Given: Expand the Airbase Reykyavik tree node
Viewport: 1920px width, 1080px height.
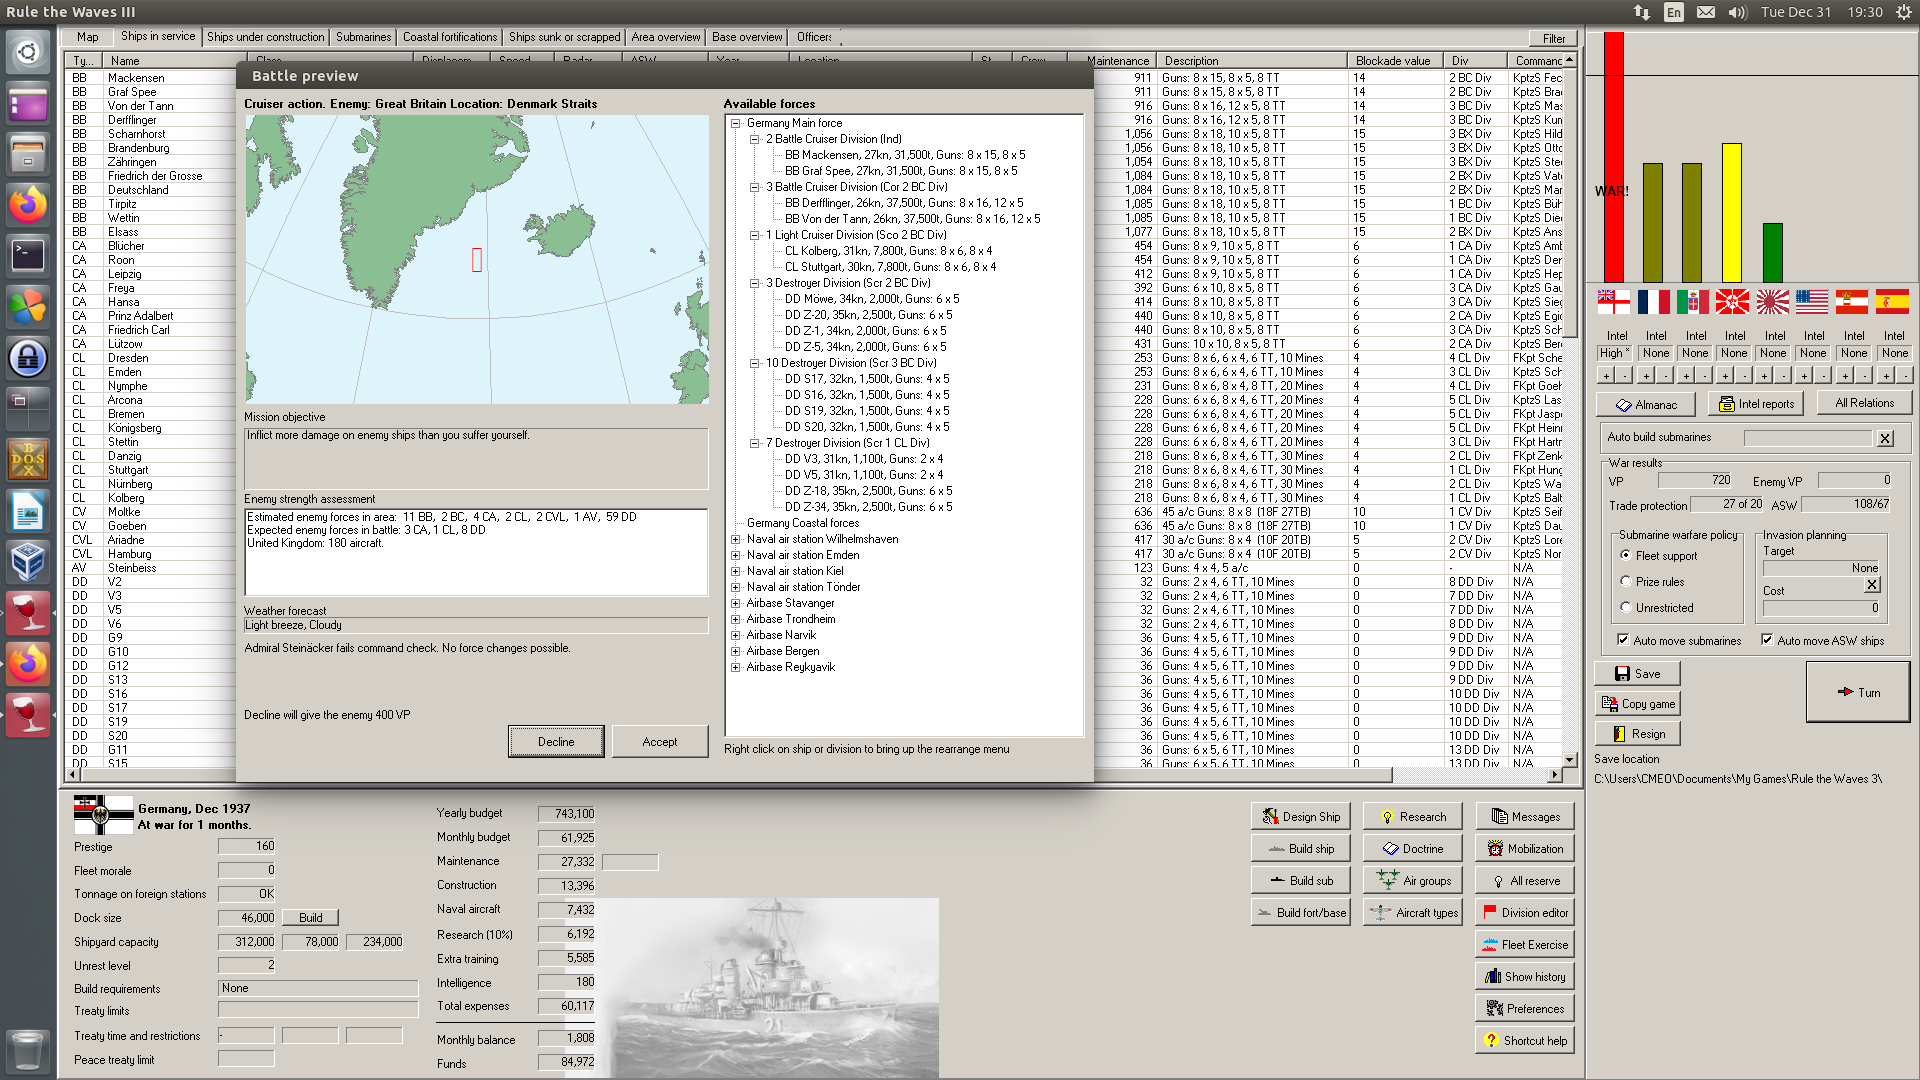Looking at the screenshot, I should pos(736,667).
